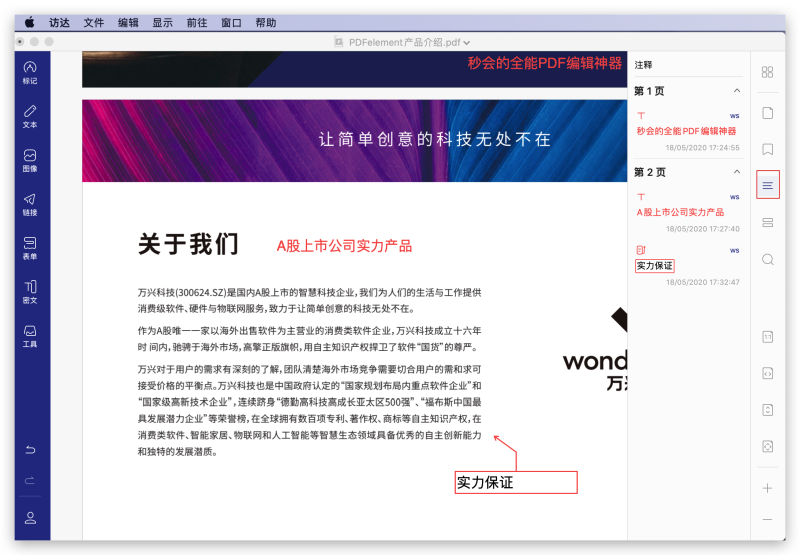The image size is (800, 555).
Task: Open the 密文 redaction tool
Action: [30, 291]
